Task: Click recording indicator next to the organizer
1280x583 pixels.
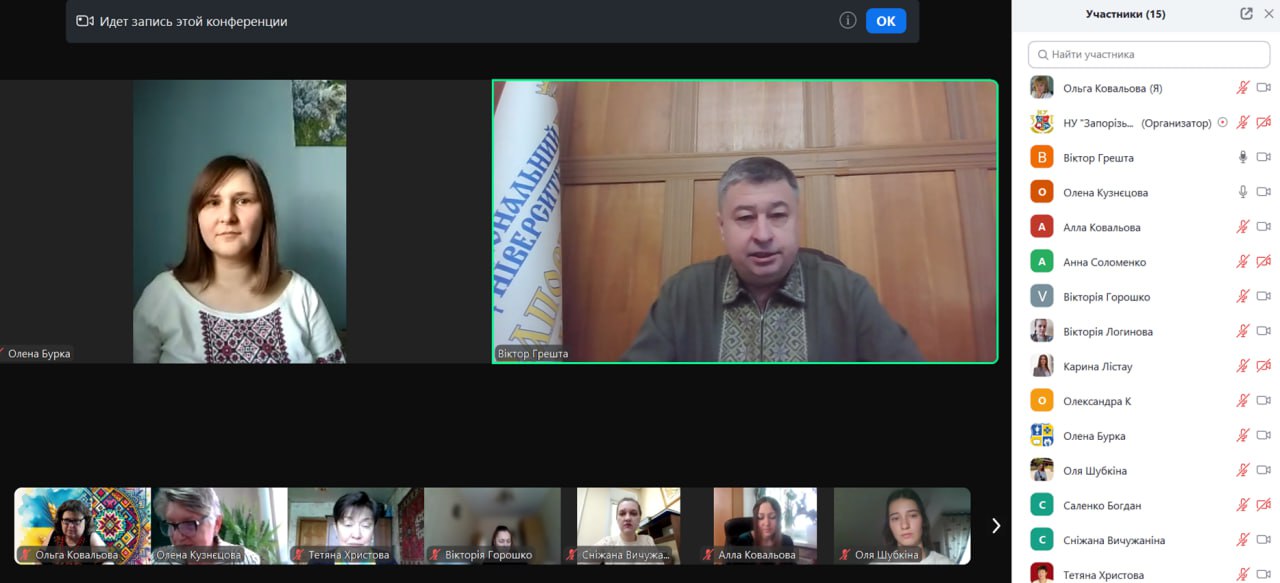Action: [1222, 123]
